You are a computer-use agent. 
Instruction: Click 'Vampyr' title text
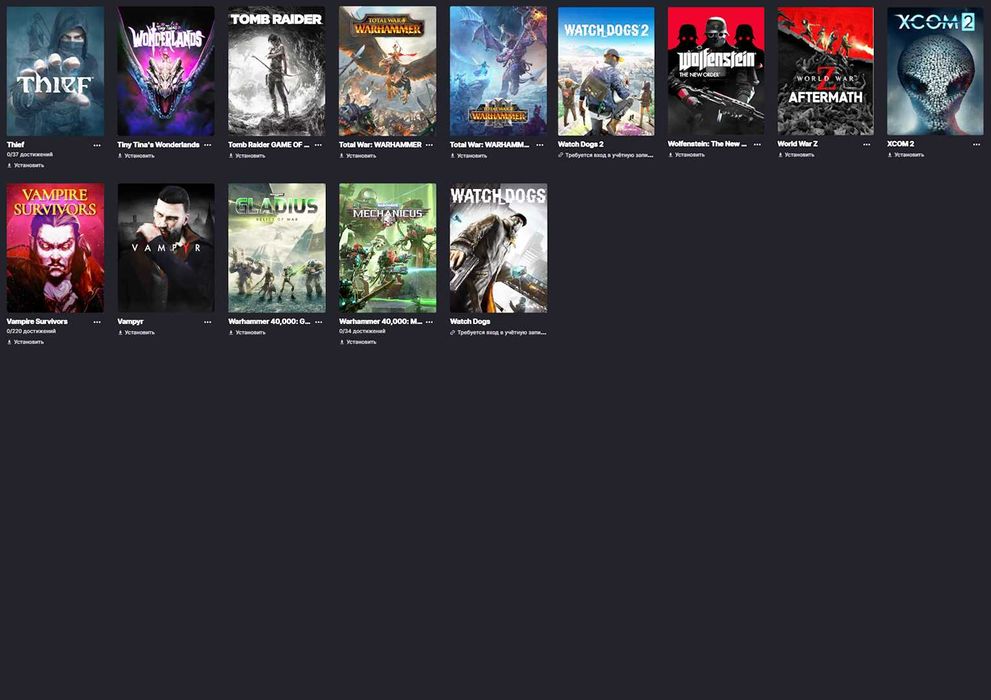tap(130, 322)
